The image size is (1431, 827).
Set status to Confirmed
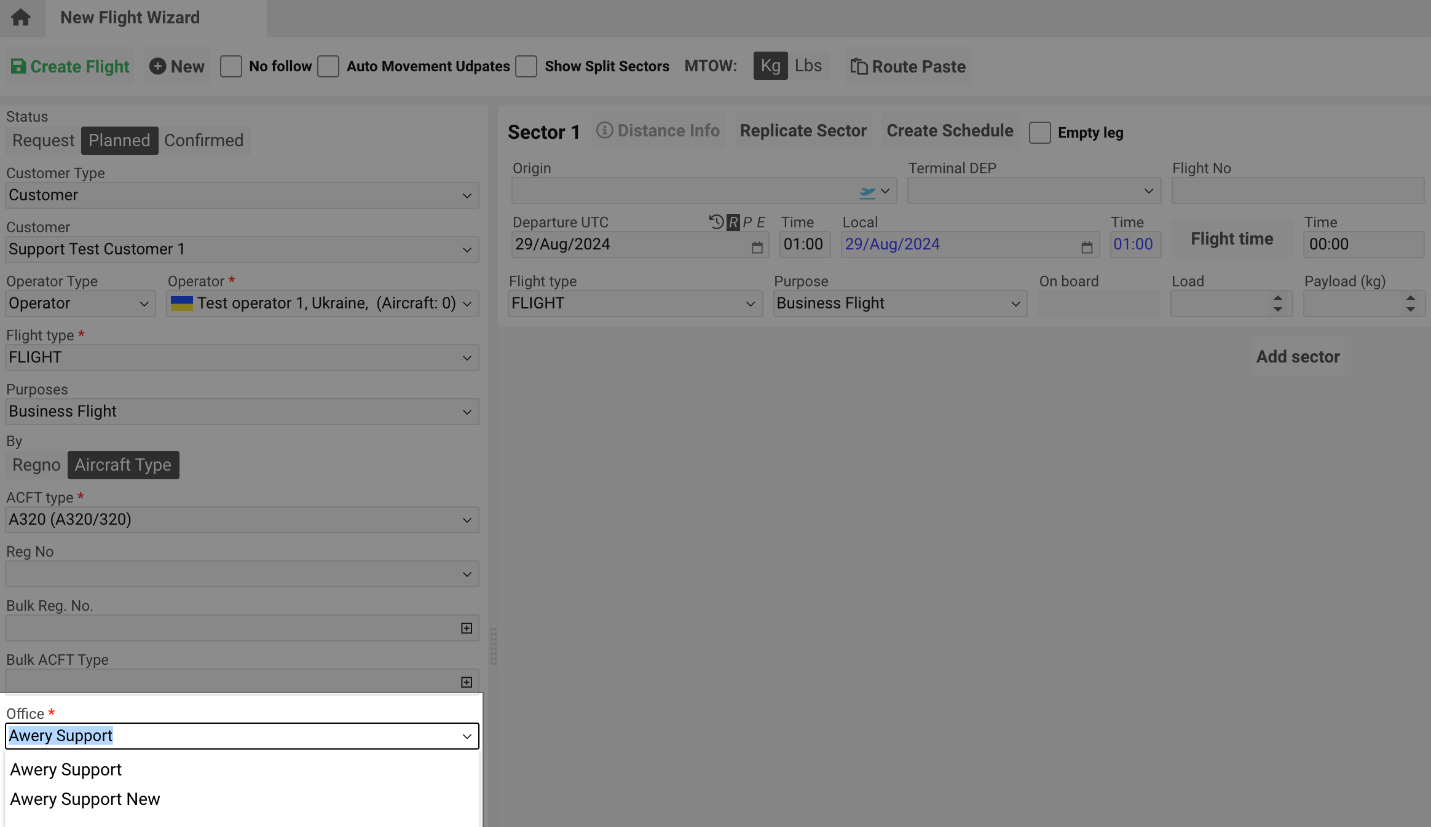click(204, 140)
